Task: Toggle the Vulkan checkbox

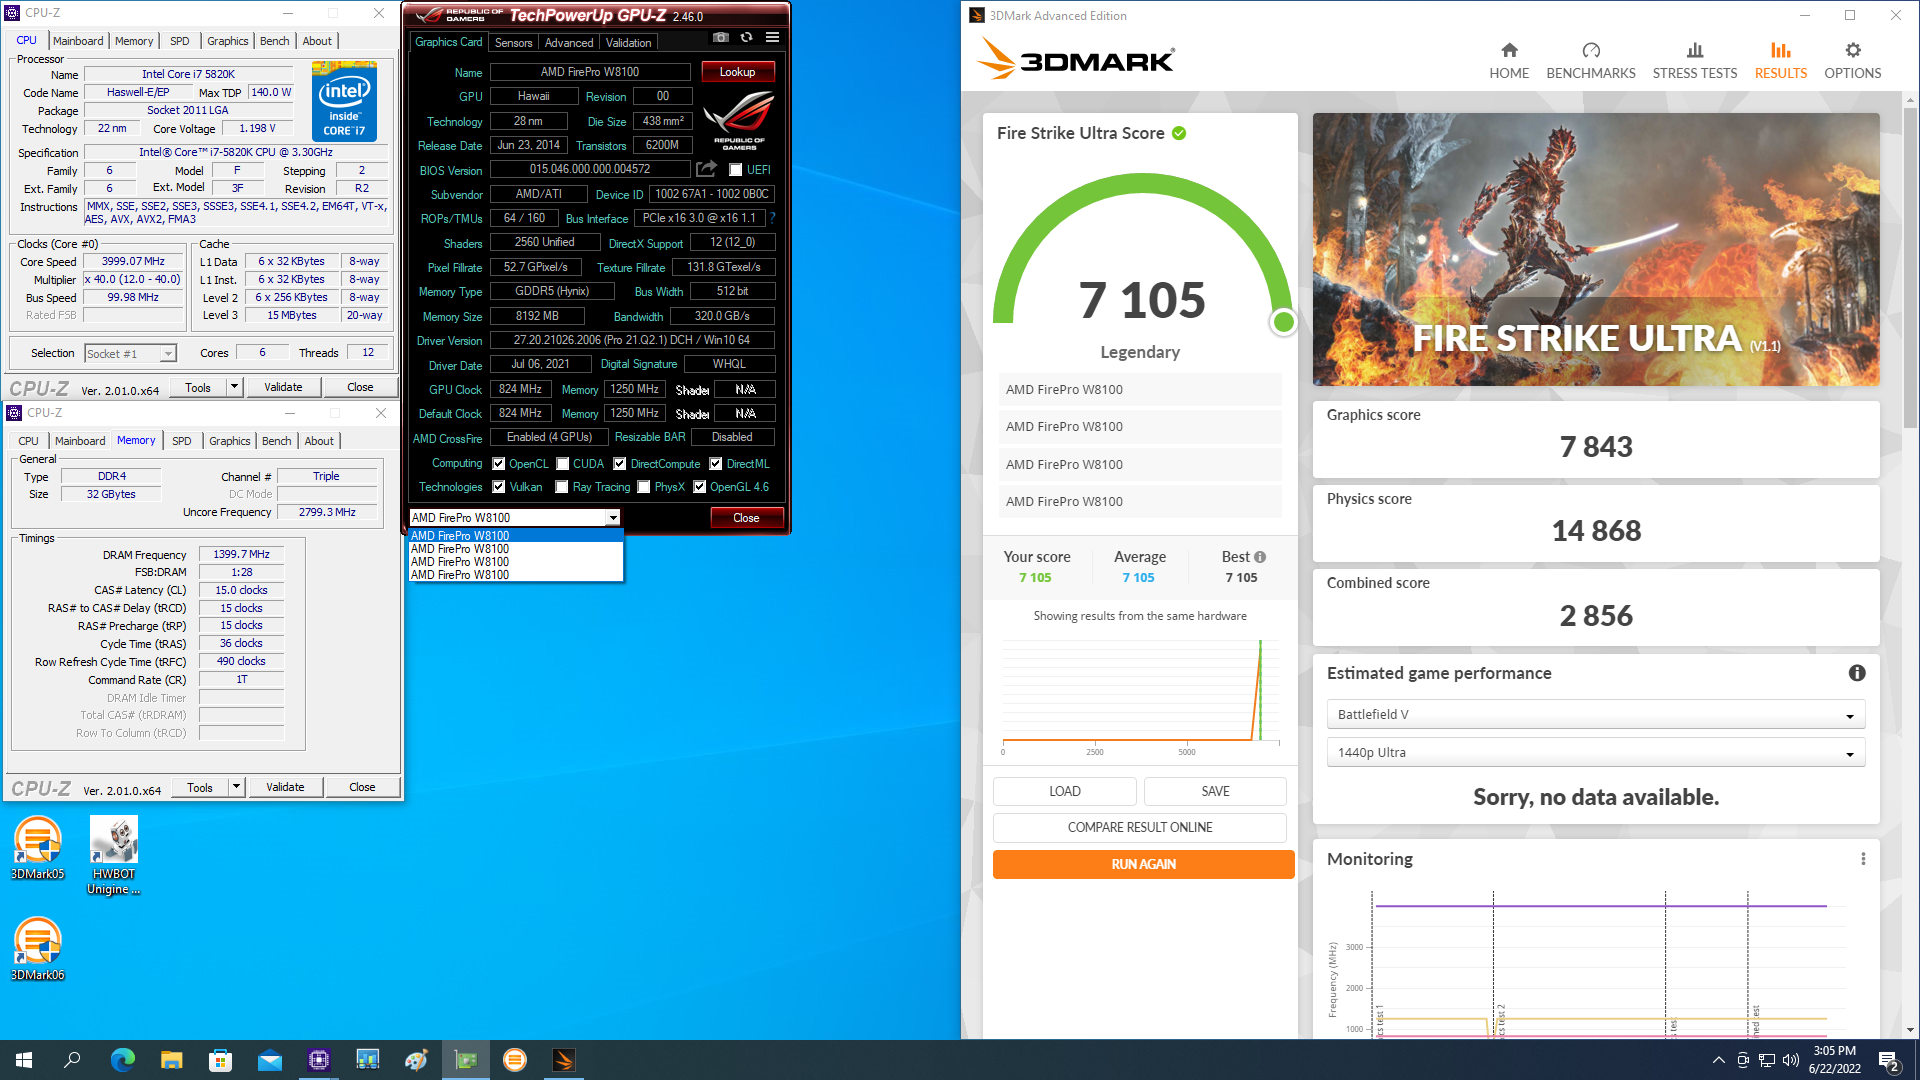Action: (x=498, y=487)
